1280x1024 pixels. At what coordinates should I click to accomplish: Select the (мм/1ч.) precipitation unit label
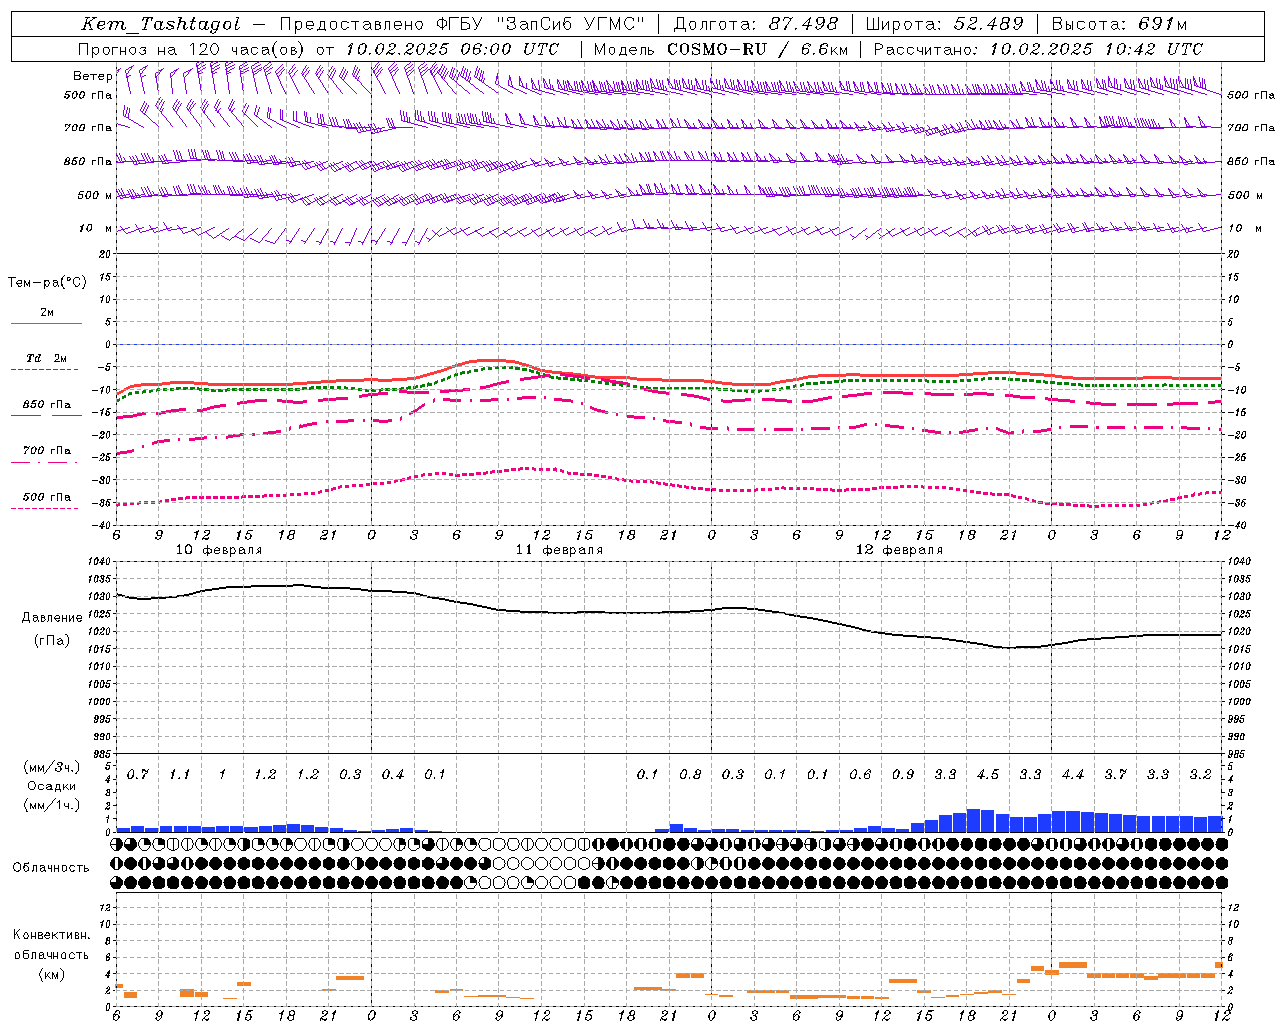[52, 805]
